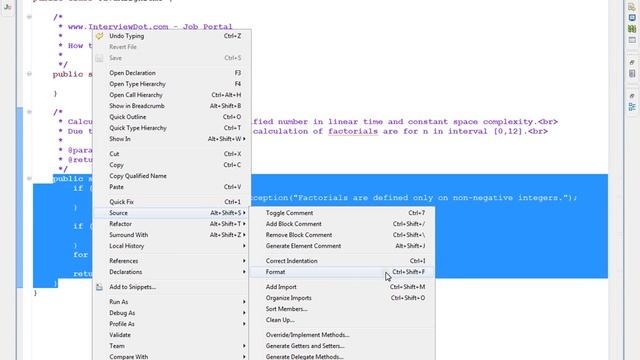
Task: Open the Outline view icon in right trim
Action: [632, 107]
